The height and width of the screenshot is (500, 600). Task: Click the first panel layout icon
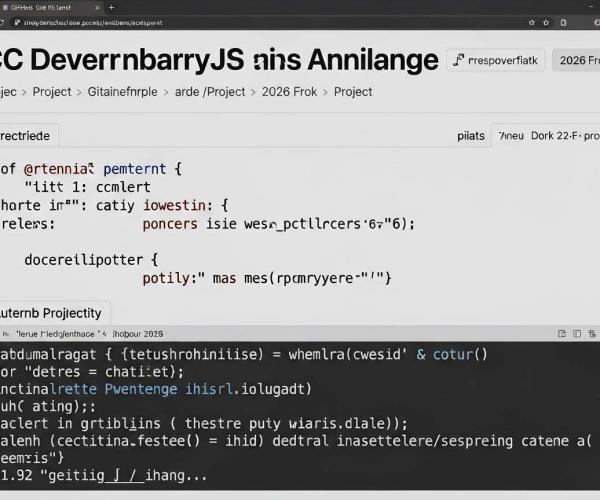coord(562,334)
